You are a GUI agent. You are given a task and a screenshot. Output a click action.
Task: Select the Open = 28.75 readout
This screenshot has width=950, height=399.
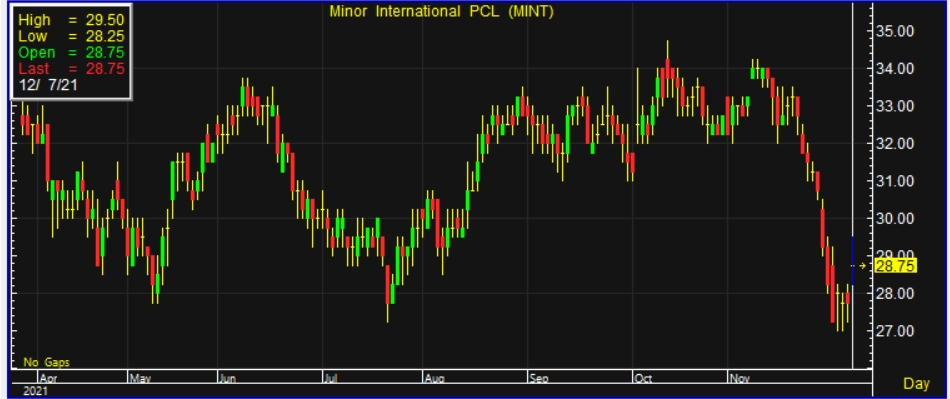[71, 53]
